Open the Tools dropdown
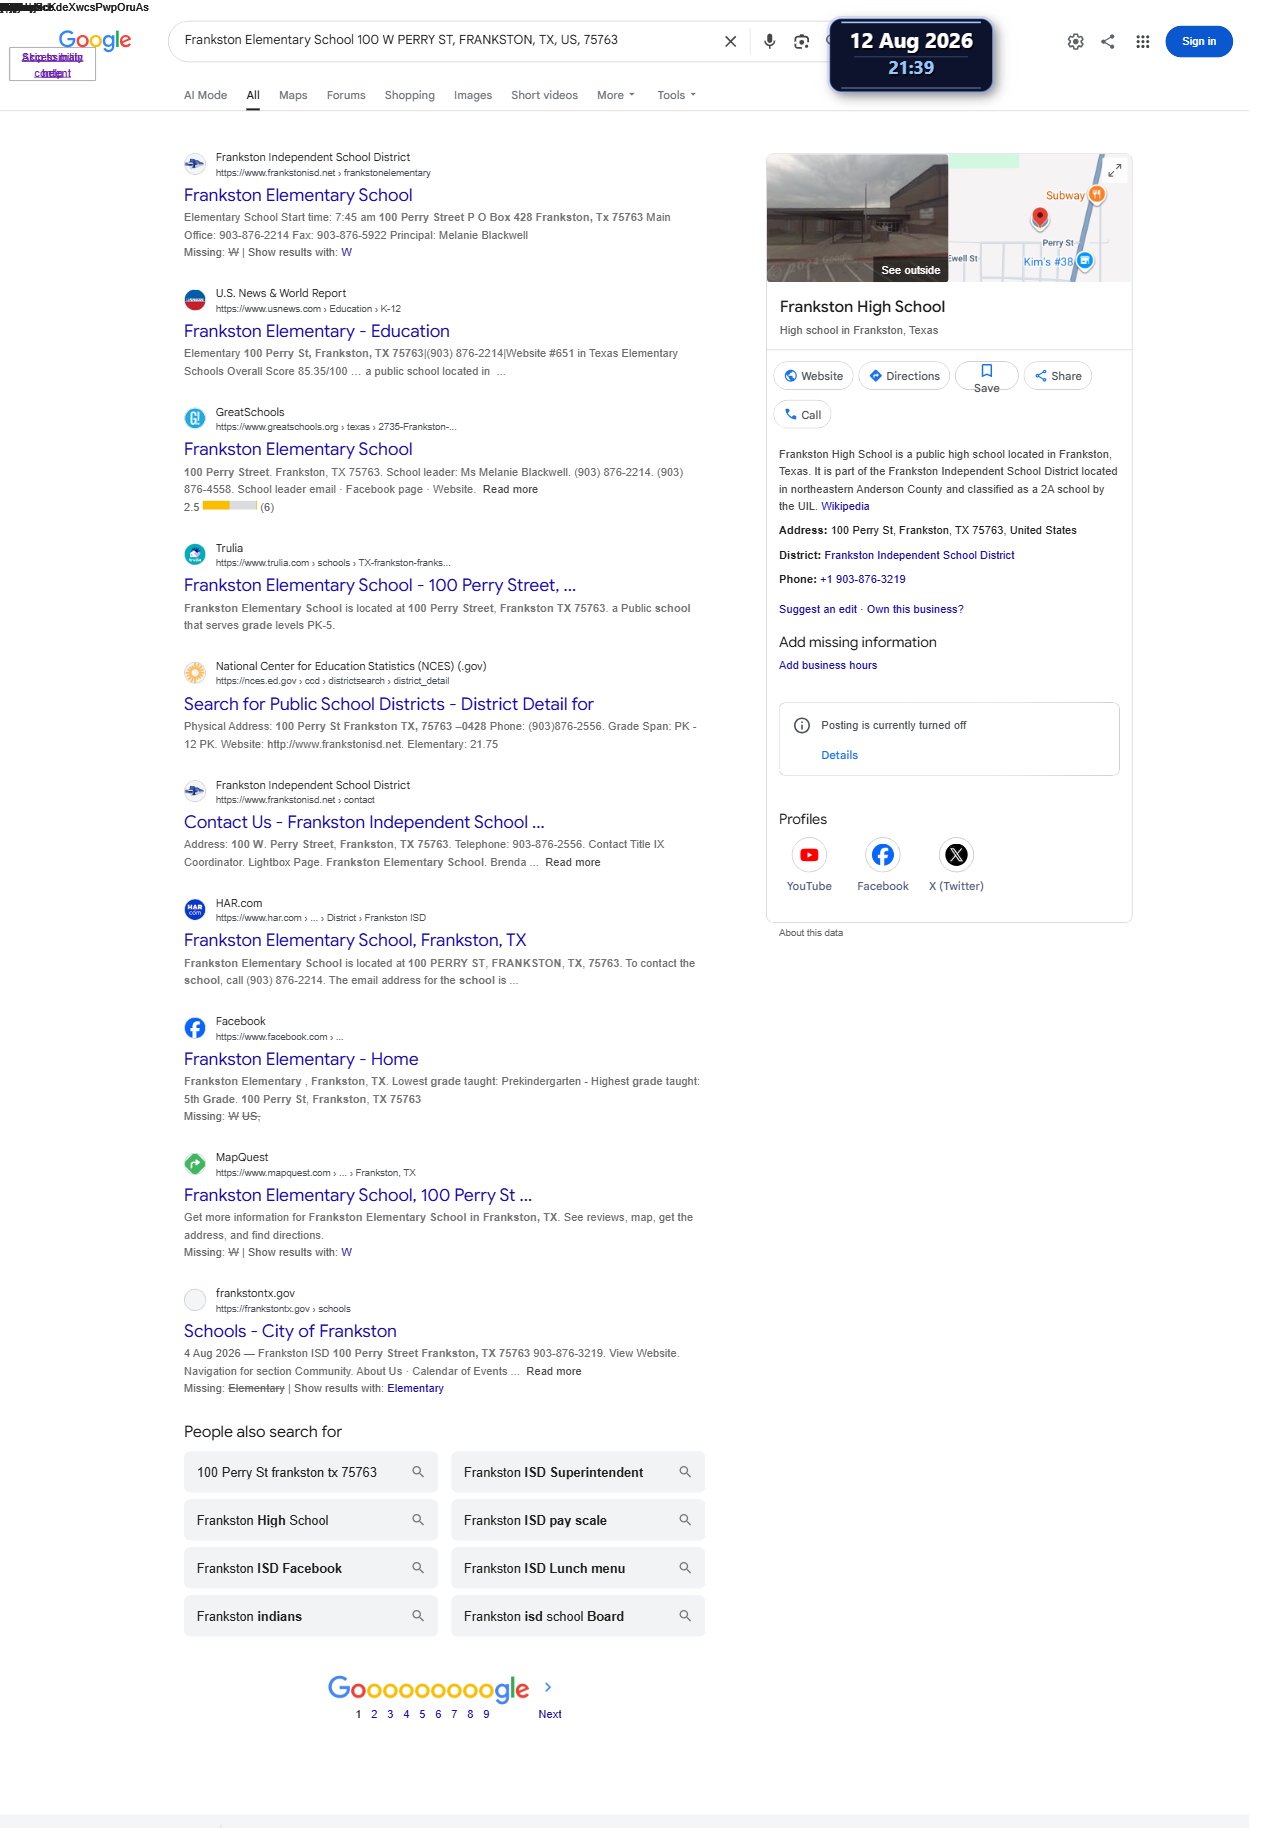The width and height of the screenshot is (1264, 1828). point(677,95)
